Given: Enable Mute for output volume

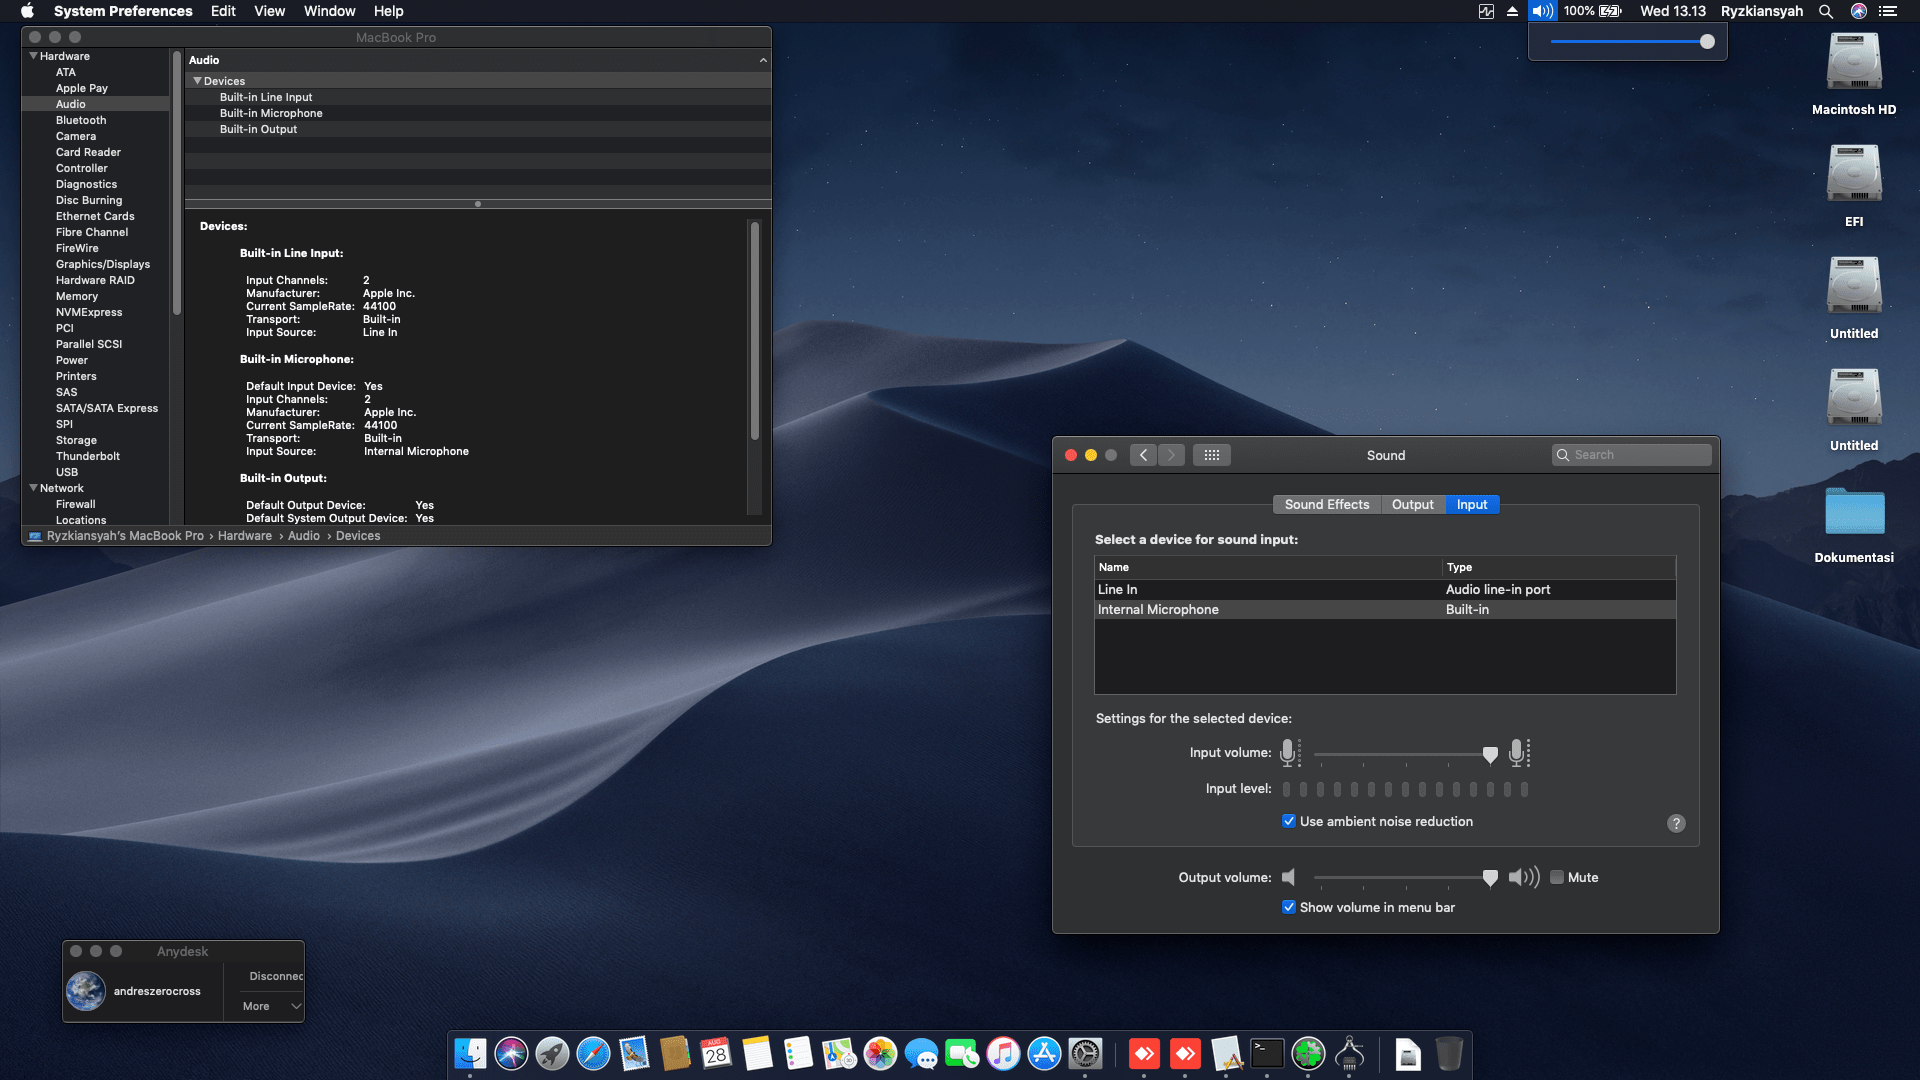Looking at the screenshot, I should (x=1557, y=877).
